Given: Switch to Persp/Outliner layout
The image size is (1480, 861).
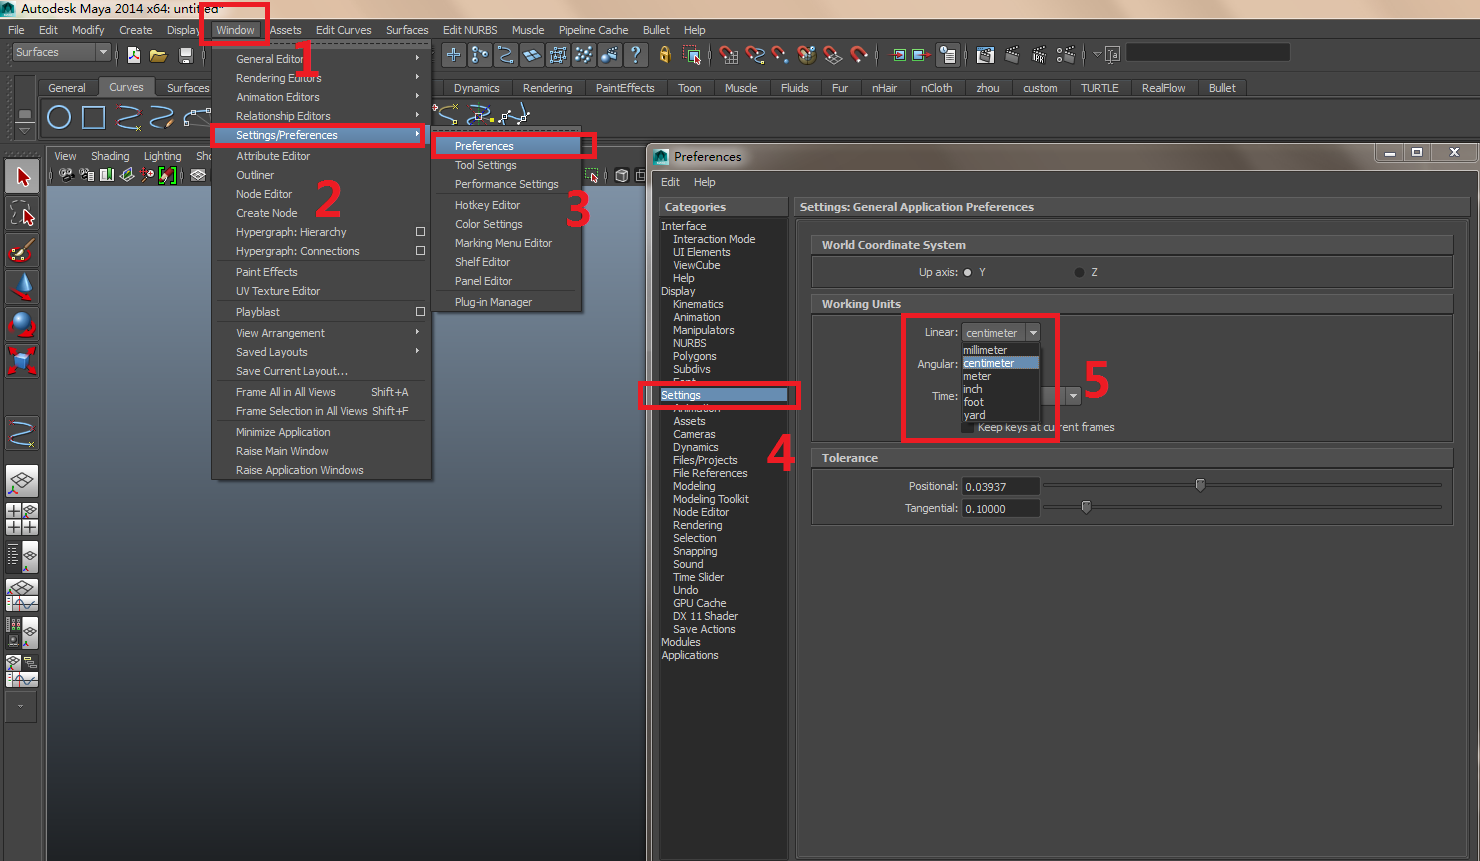Looking at the screenshot, I should click(x=22, y=556).
